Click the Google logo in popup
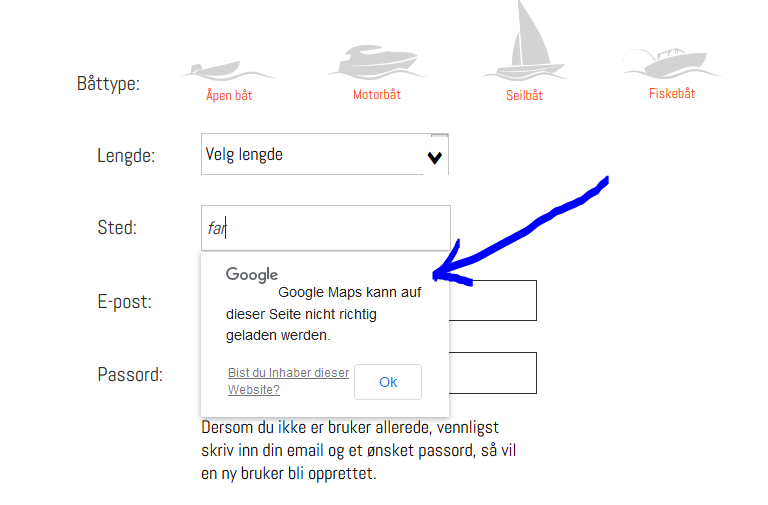 click(252, 275)
